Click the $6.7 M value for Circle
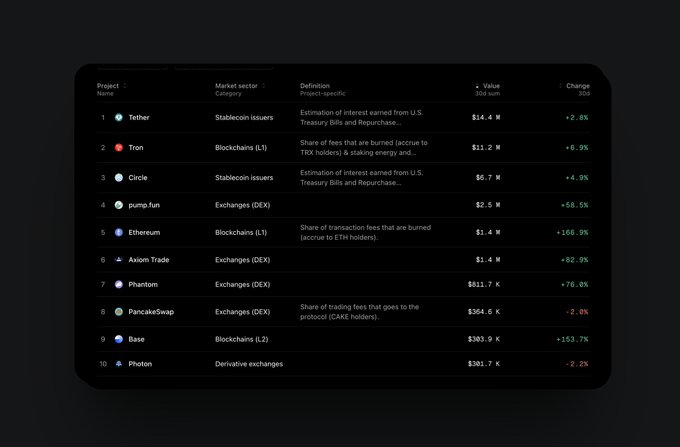This screenshot has height=447, width=680. point(488,178)
